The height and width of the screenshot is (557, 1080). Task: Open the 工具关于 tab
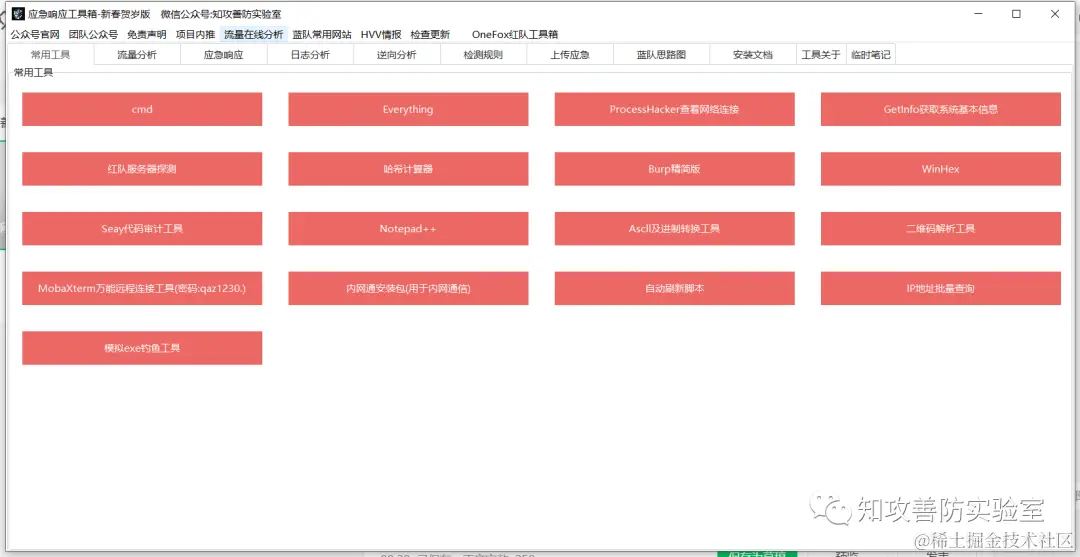(821, 55)
